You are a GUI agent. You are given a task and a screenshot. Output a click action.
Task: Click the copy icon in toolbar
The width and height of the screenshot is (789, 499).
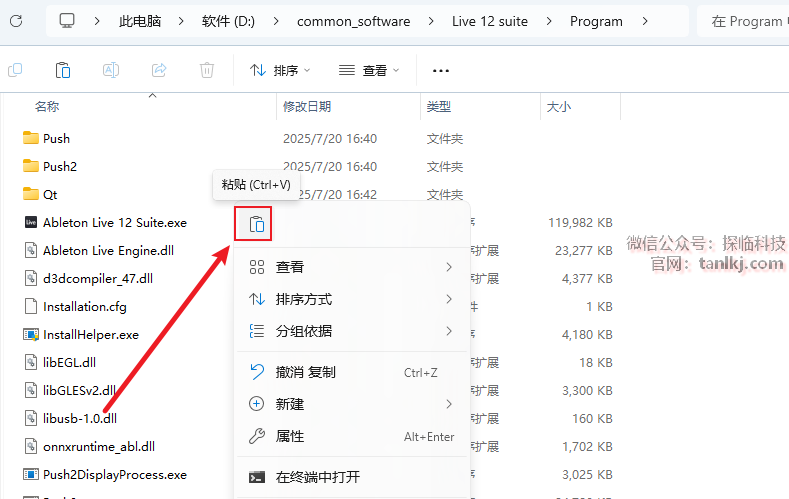(x=15, y=70)
